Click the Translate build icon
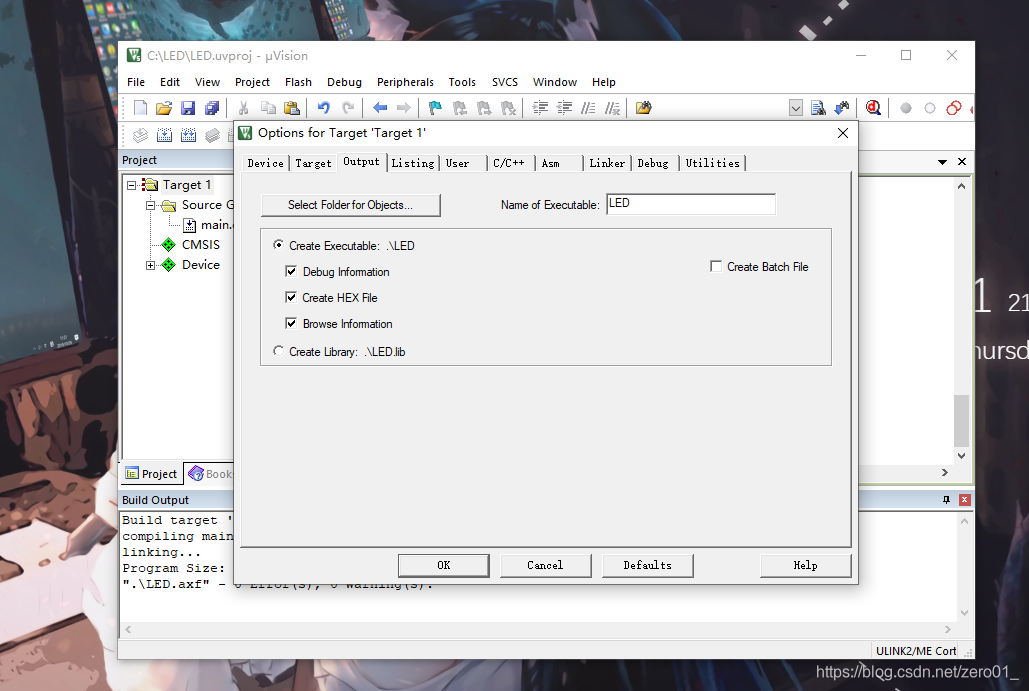 (140, 135)
